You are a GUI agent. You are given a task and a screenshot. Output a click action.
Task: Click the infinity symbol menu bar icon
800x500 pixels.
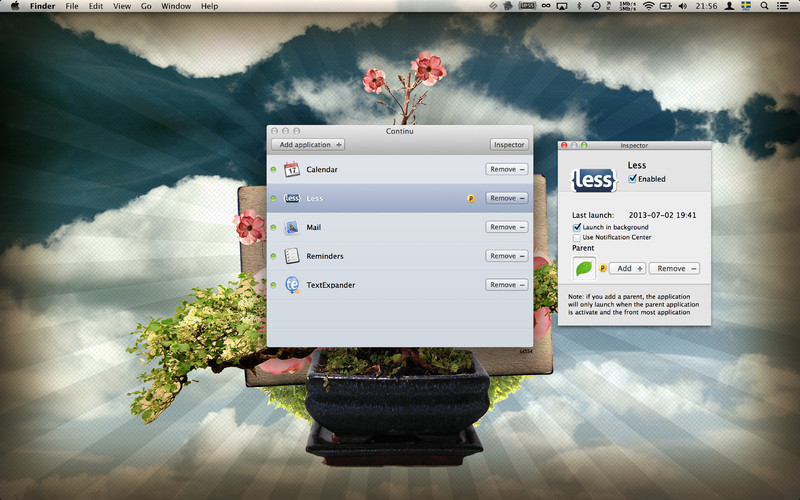click(x=546, y=6)
